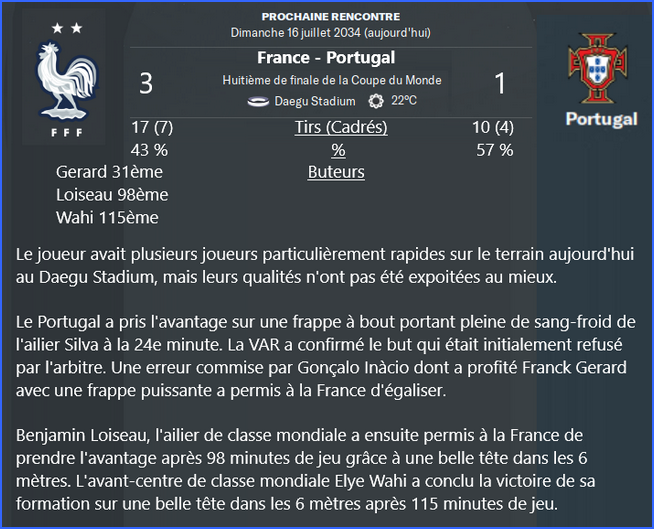Click the stadium icon beside Daegu Stadium
Viewport: 654px width, 529px height.
point(258,101)
